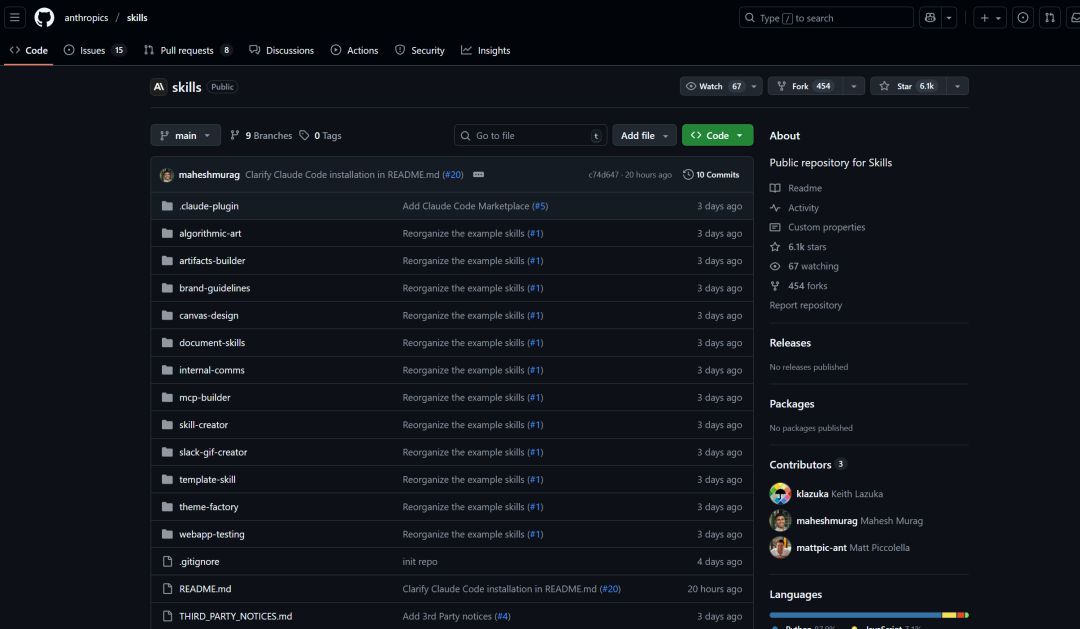The height and width of the screenshot is (629, 1080).
Task: Open the THIRD_PARTY_NOTICES.md file
Action: [236, 617]
